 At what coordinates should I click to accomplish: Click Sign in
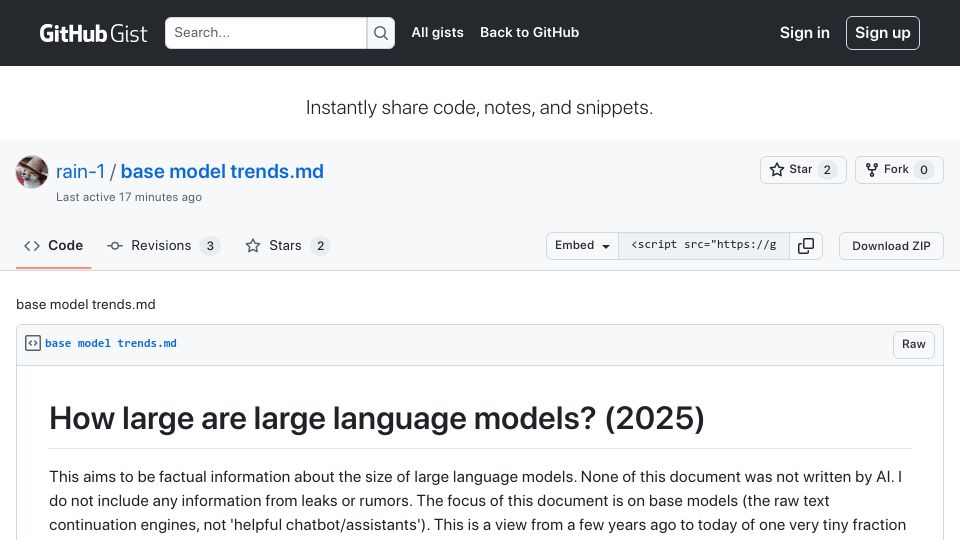click(x=804, y=32)
